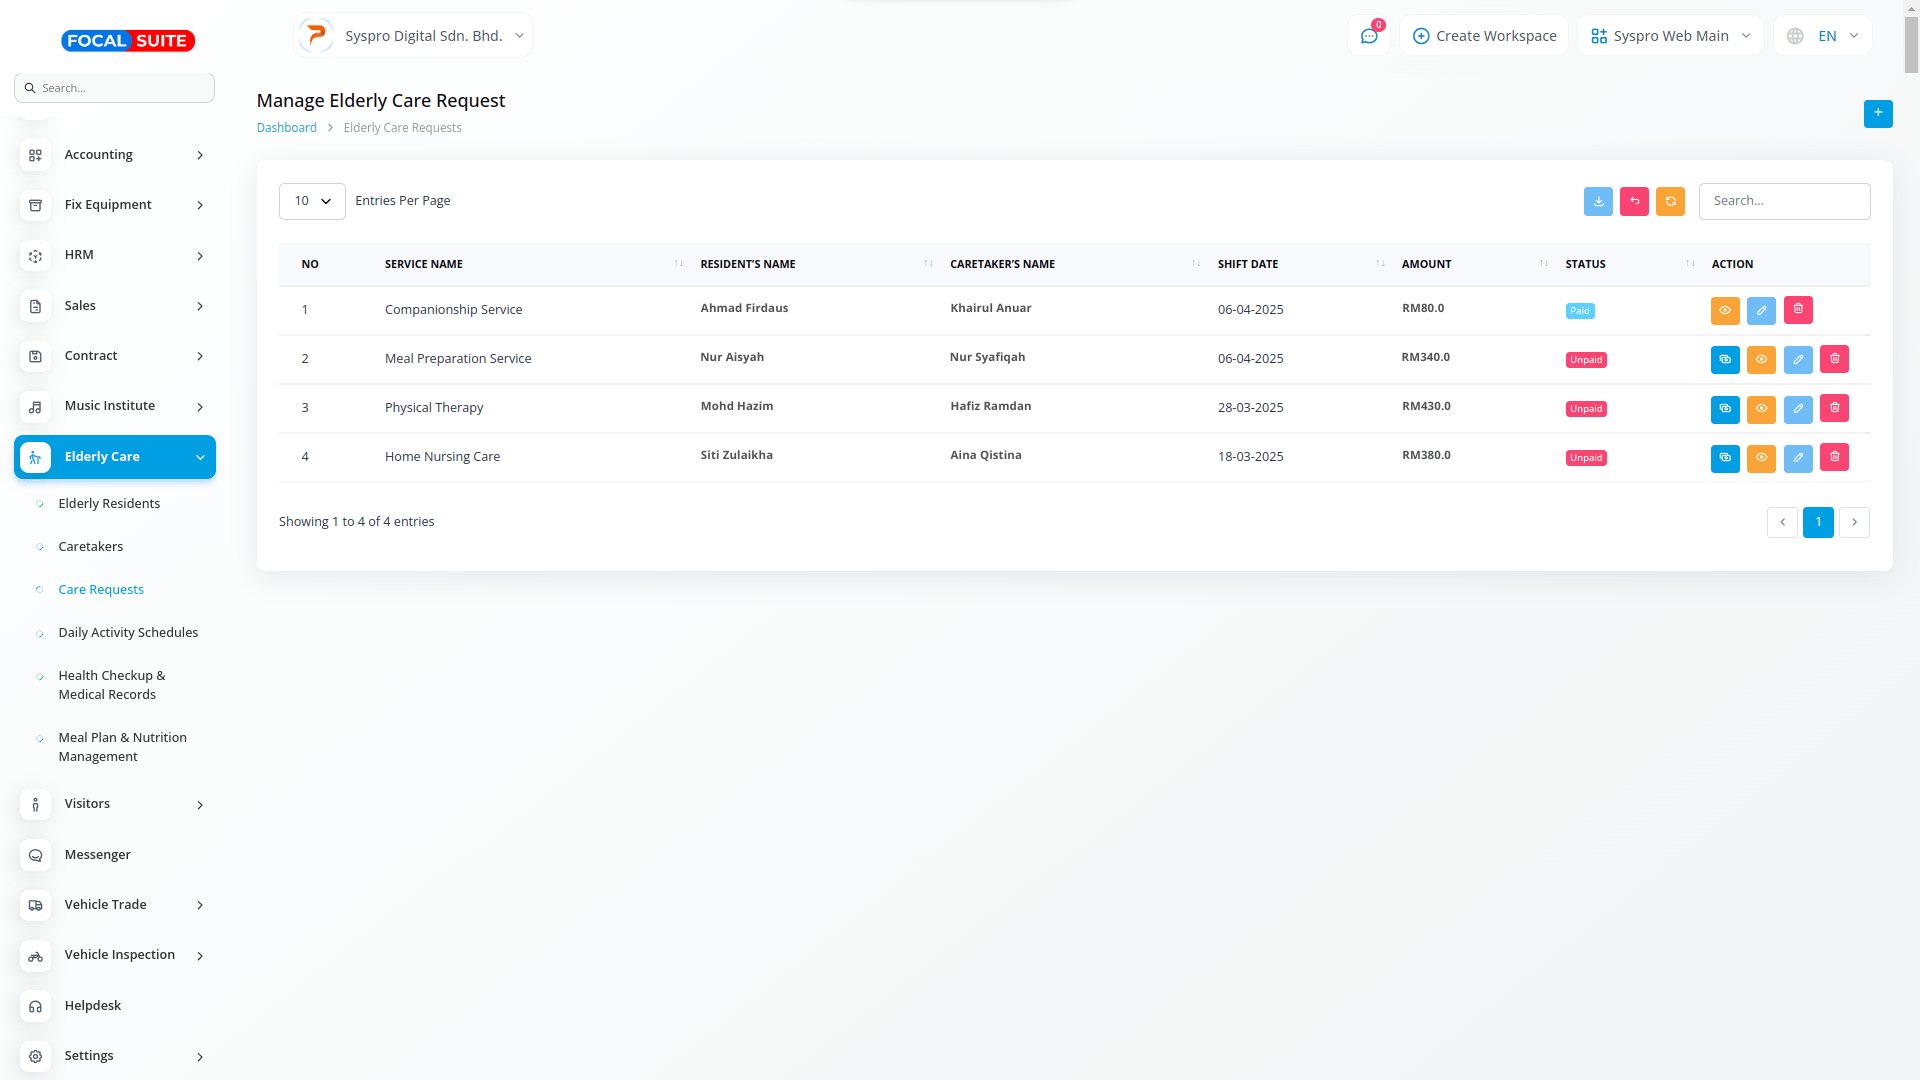This screenshot has height=1080, width=1920.
Task: Open the Syspro Digital Sdn. Bhd. company dropdown
Action: [413, 36]
